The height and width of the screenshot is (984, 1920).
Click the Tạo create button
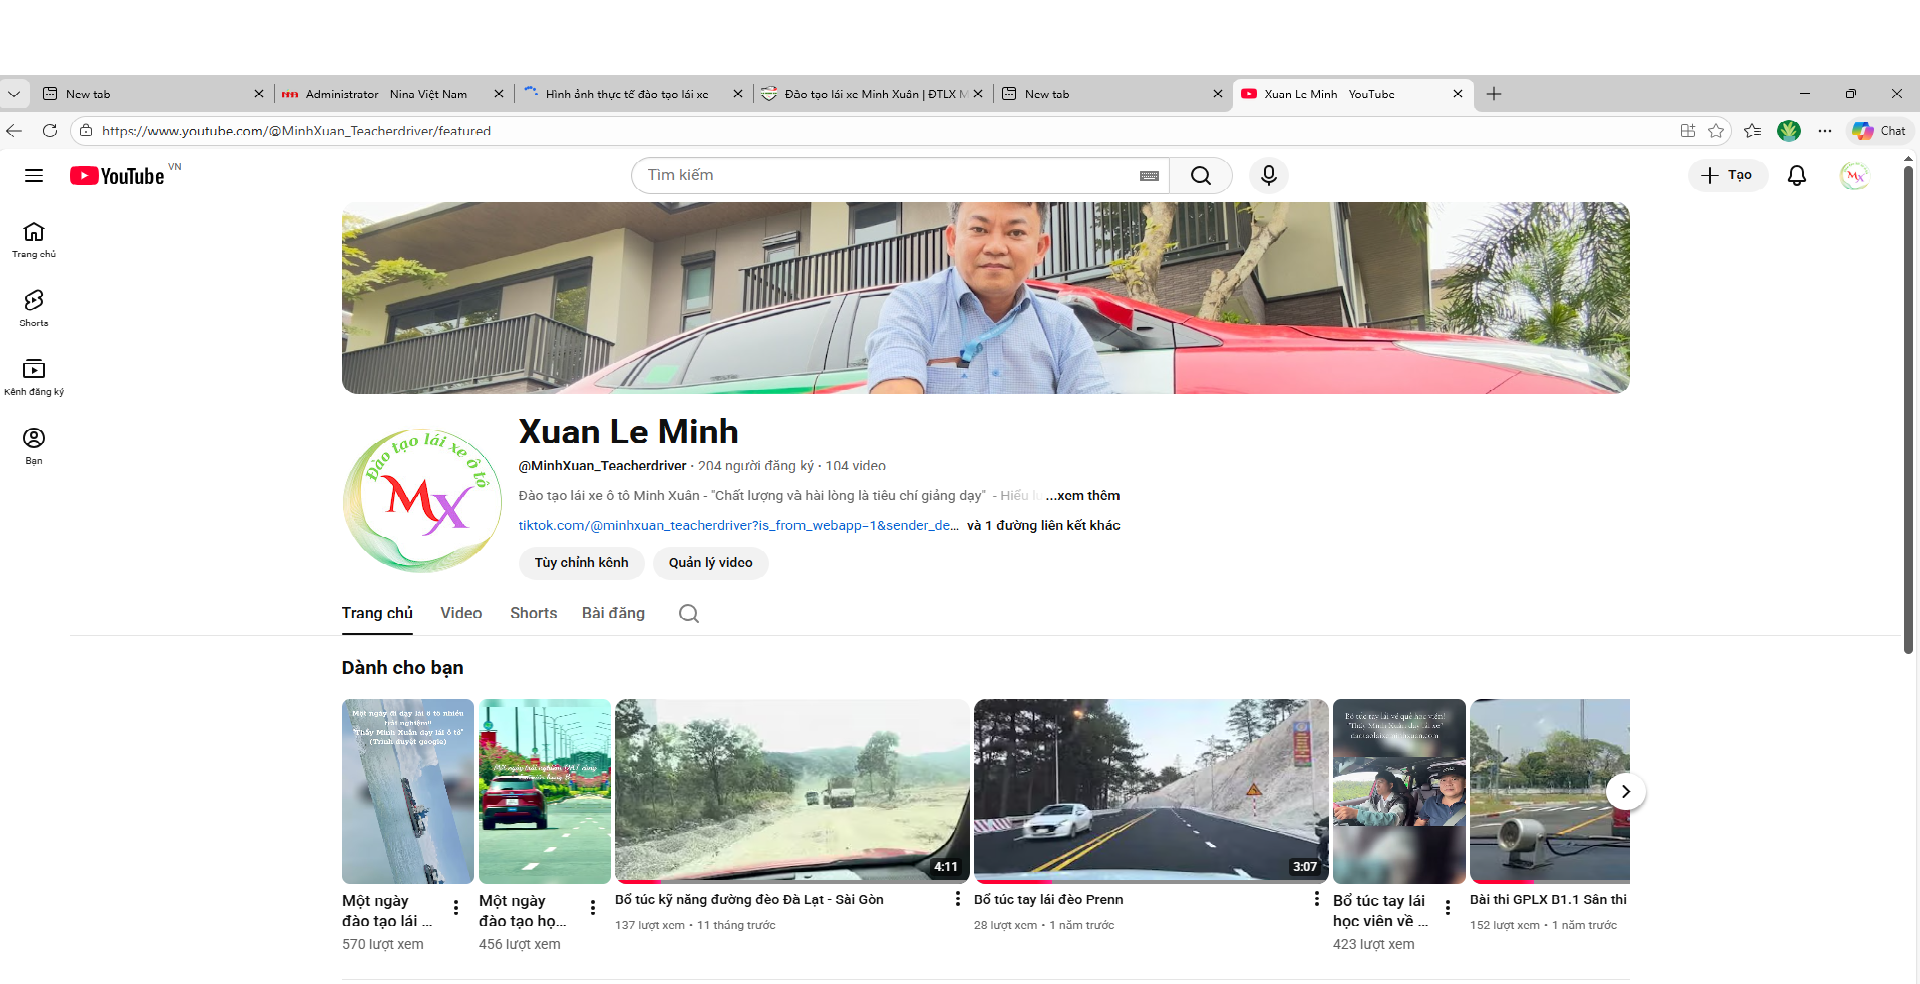(x=1727, y=175)
